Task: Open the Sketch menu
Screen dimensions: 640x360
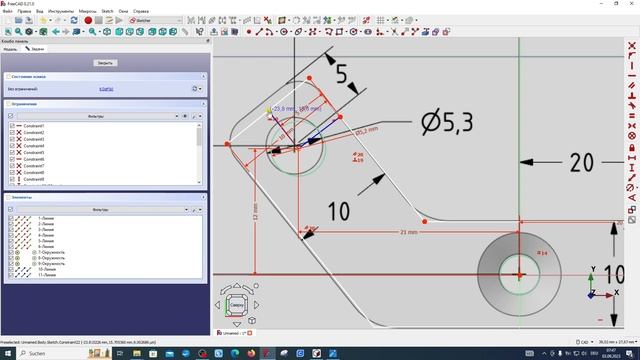Action: [107, 11]
